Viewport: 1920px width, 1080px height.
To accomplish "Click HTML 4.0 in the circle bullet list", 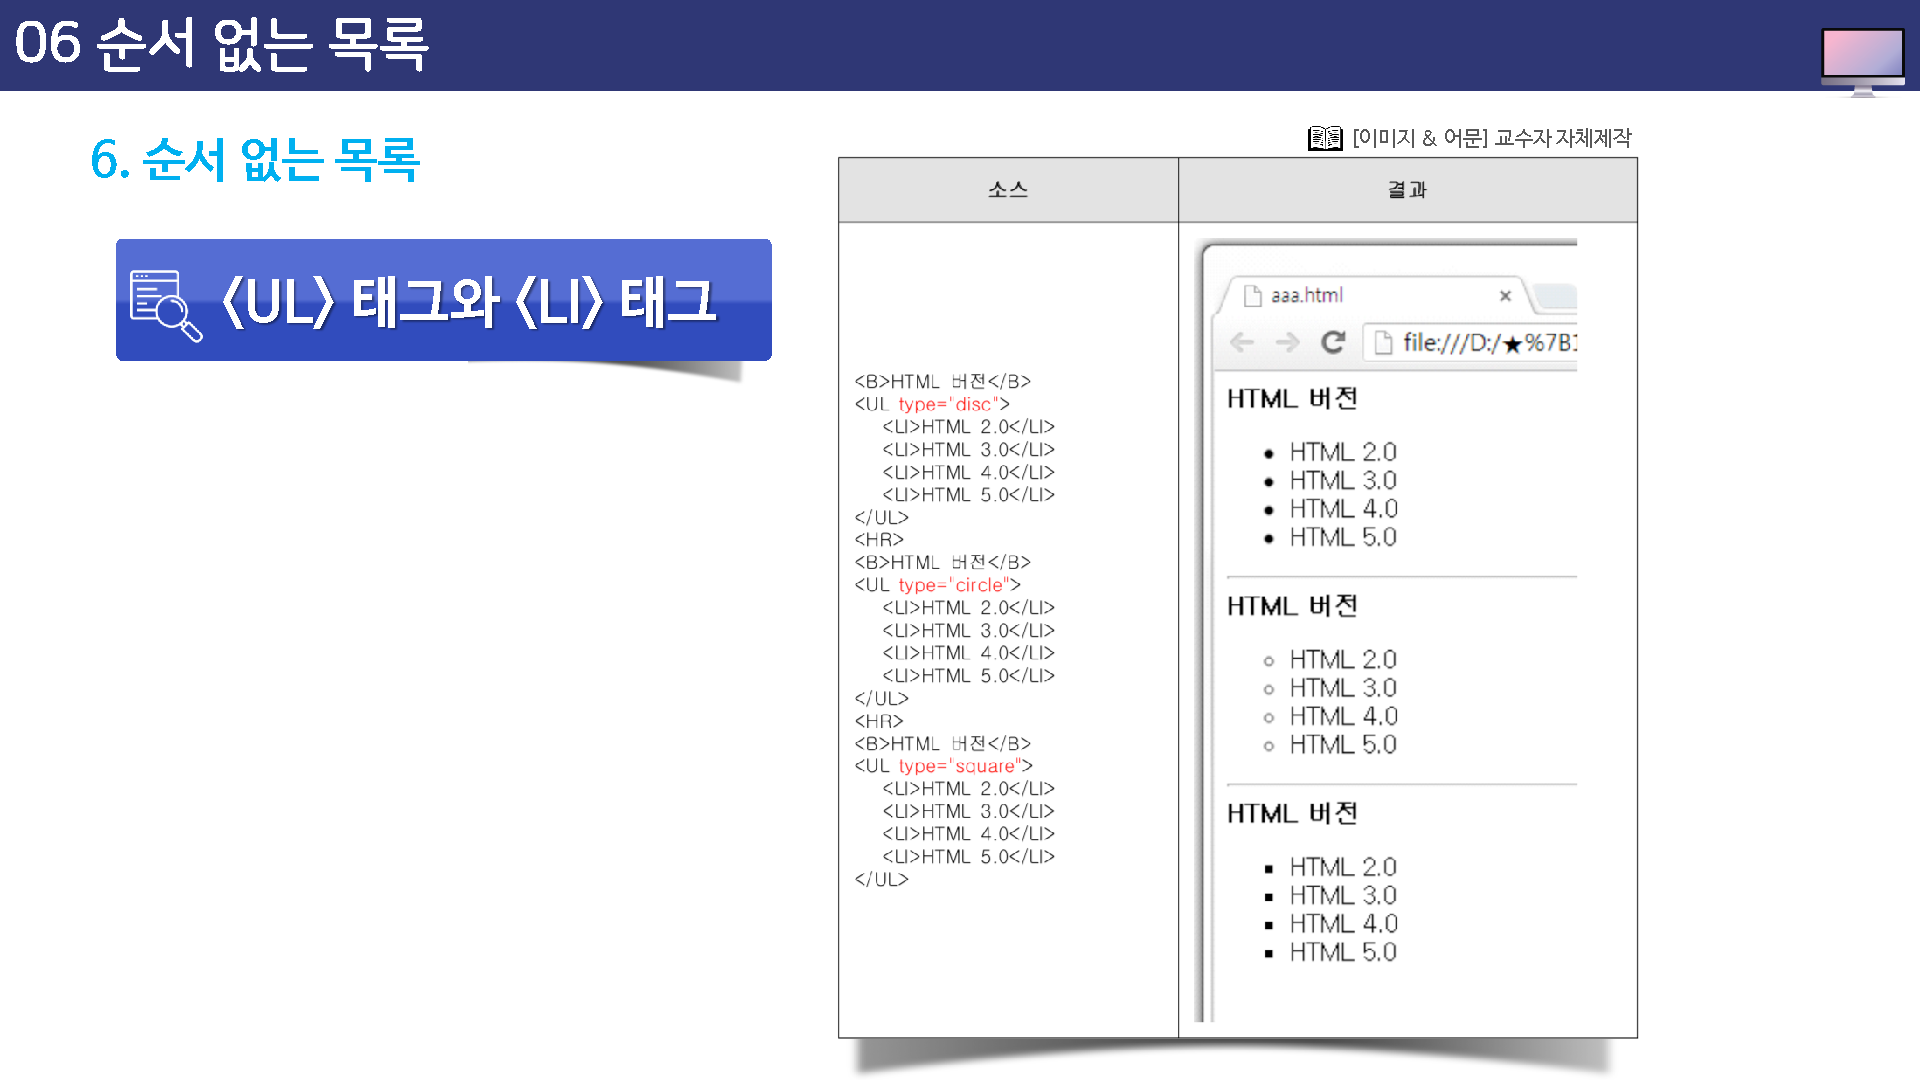I will pyautogui.click(x=1343, y=716).
